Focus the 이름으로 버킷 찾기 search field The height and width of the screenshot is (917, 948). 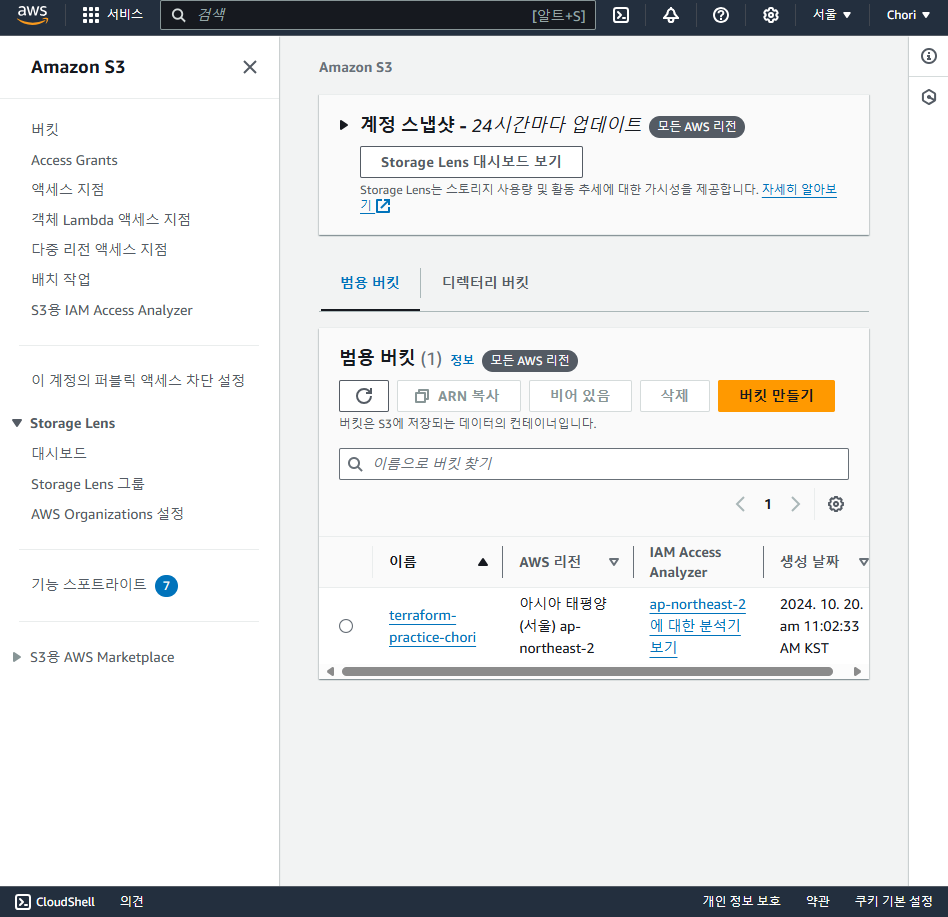[x=594, y=464]
